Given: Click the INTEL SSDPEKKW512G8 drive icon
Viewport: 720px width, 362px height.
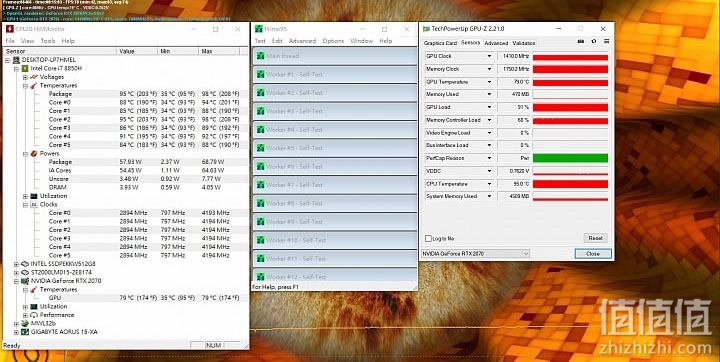Looking at the screenshot, I should pyautogui.click(x=25, y=264).
